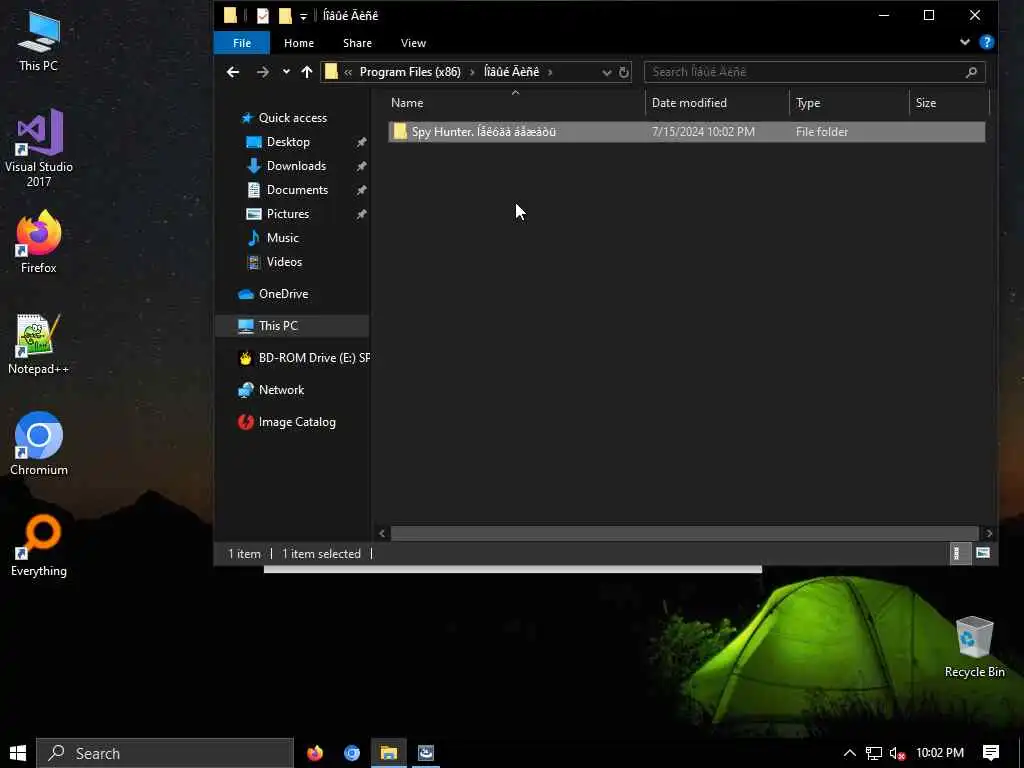Click New folder quick access toolbar icon

click(x=285, y=15)
